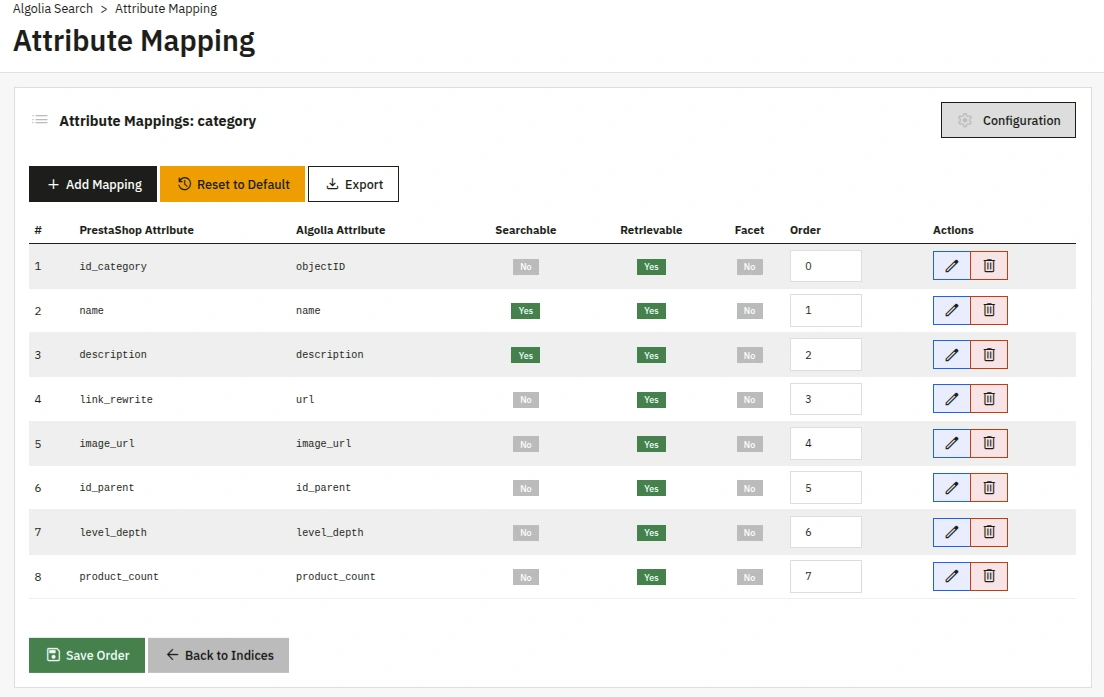The width and height of the screenshot is (1104, 697).
Task: Open the Configuration button
Action: [x=1008, y=120]
